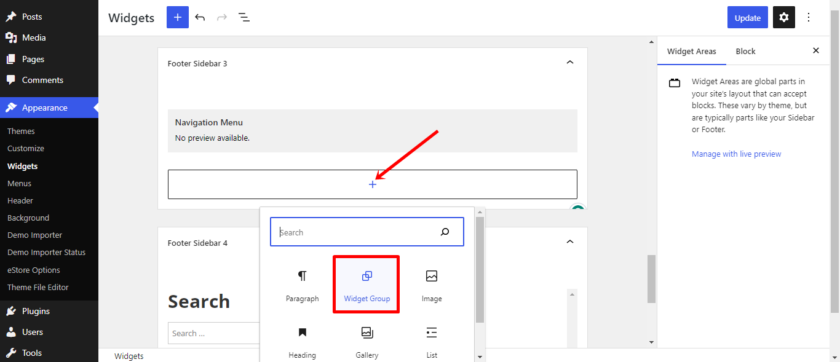The image size is (840, 362).
Task: Close the settings sidebar
Action: pos(816,50)
